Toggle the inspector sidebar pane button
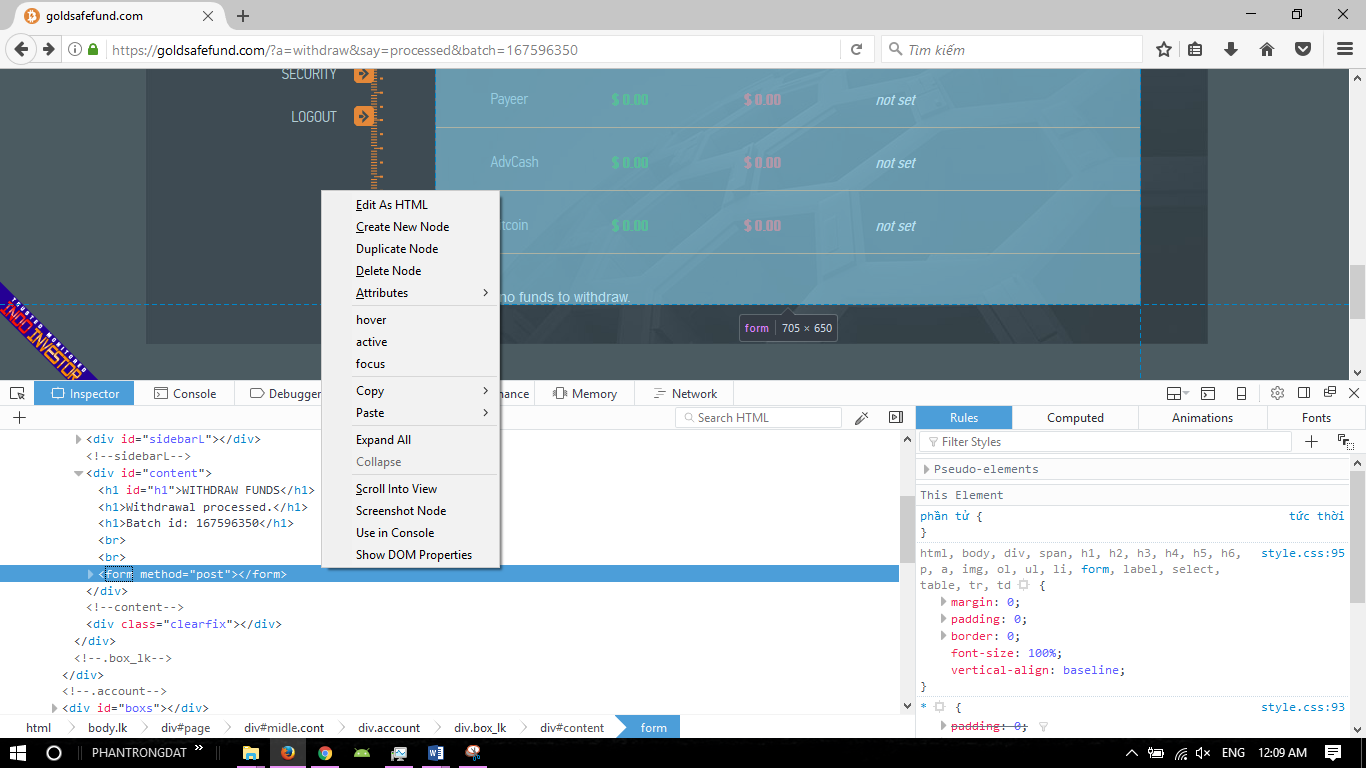Image resolution: width=1366 pixels, height=768 pixels. tap(895, 418)
